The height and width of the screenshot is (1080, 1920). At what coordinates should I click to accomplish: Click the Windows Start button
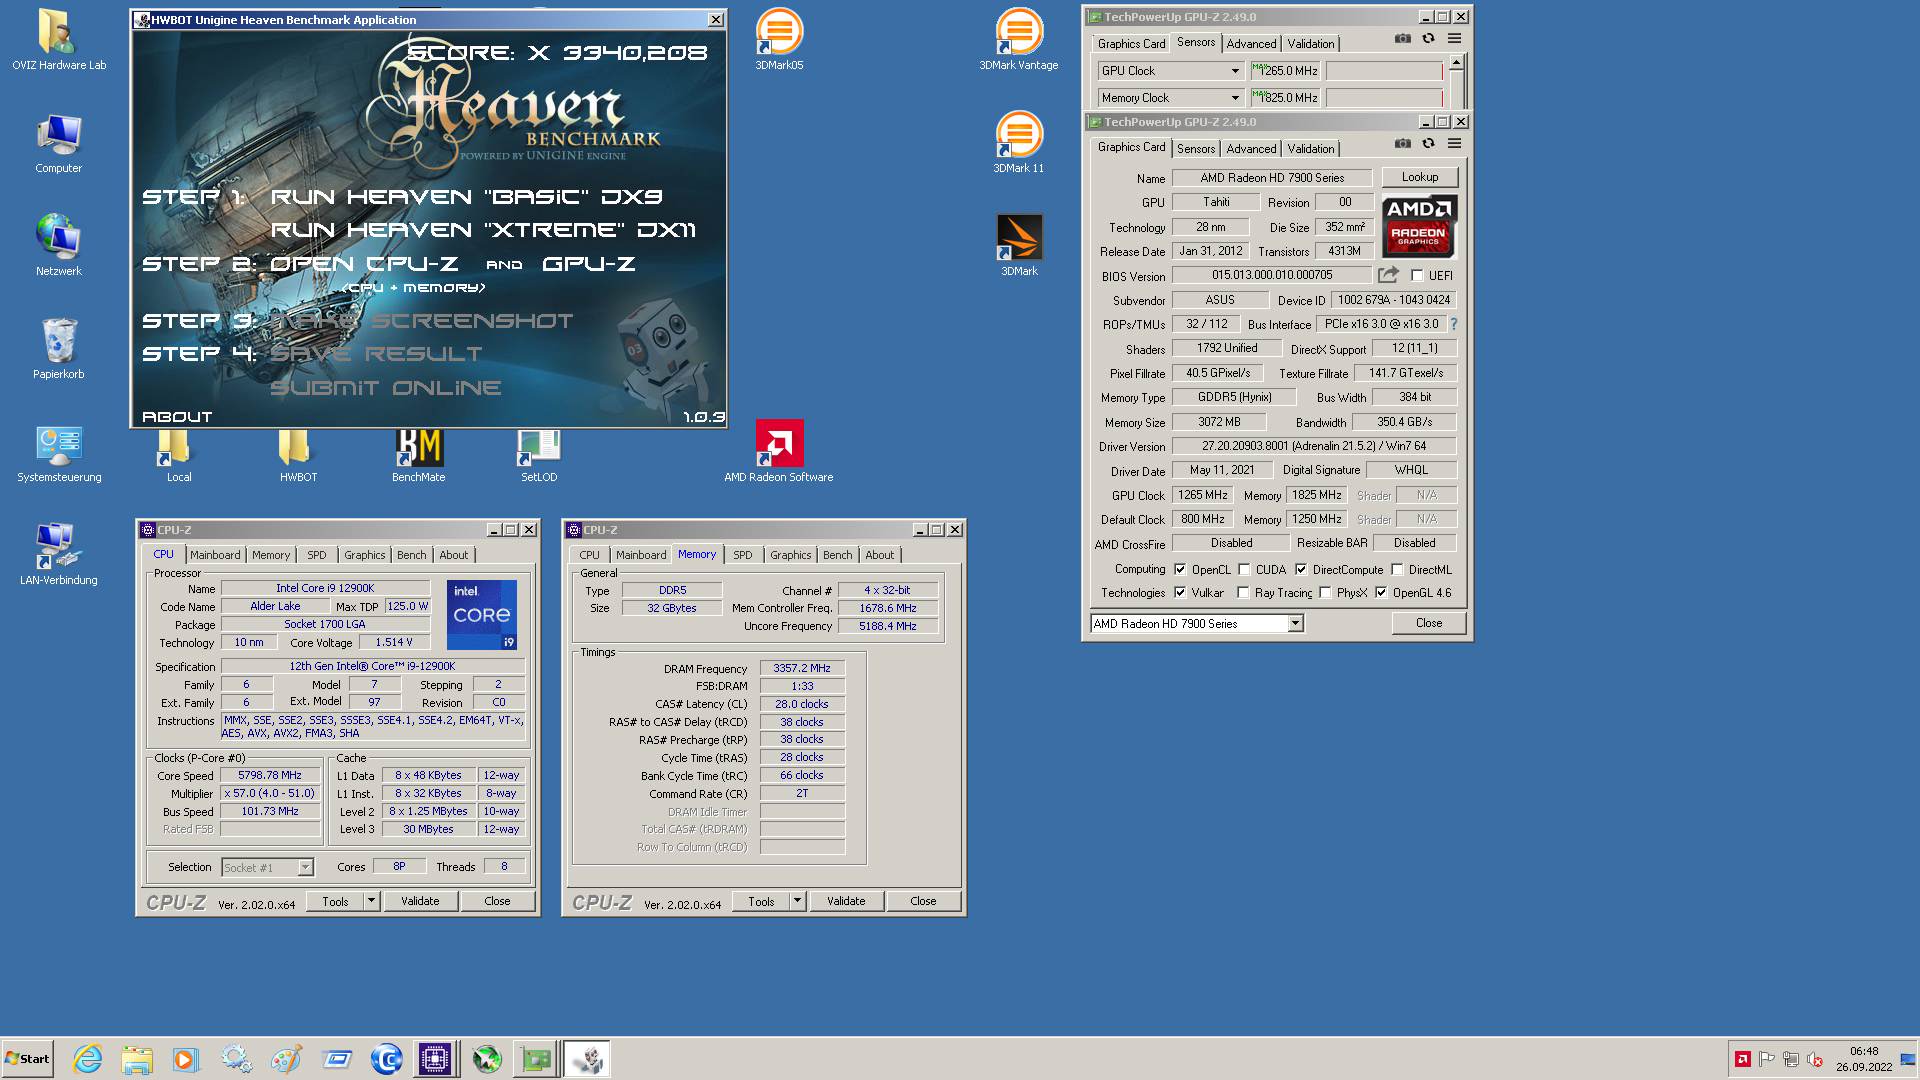click(x=27, y=1059)
